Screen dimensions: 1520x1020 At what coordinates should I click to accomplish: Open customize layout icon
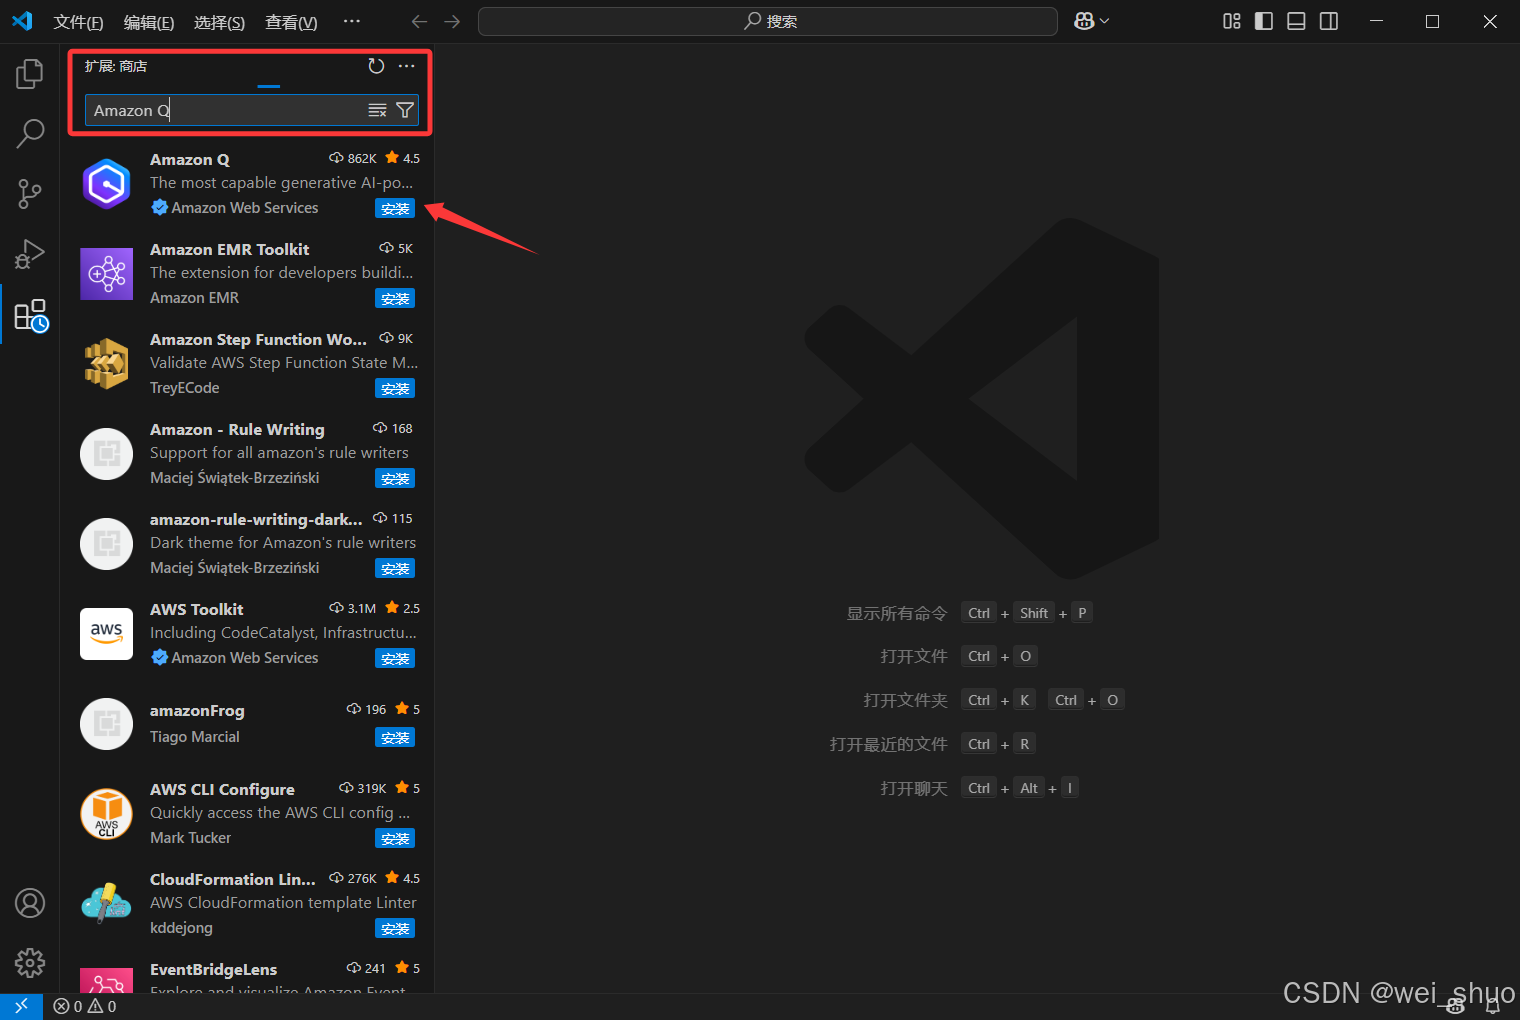tap(1232, 21)
